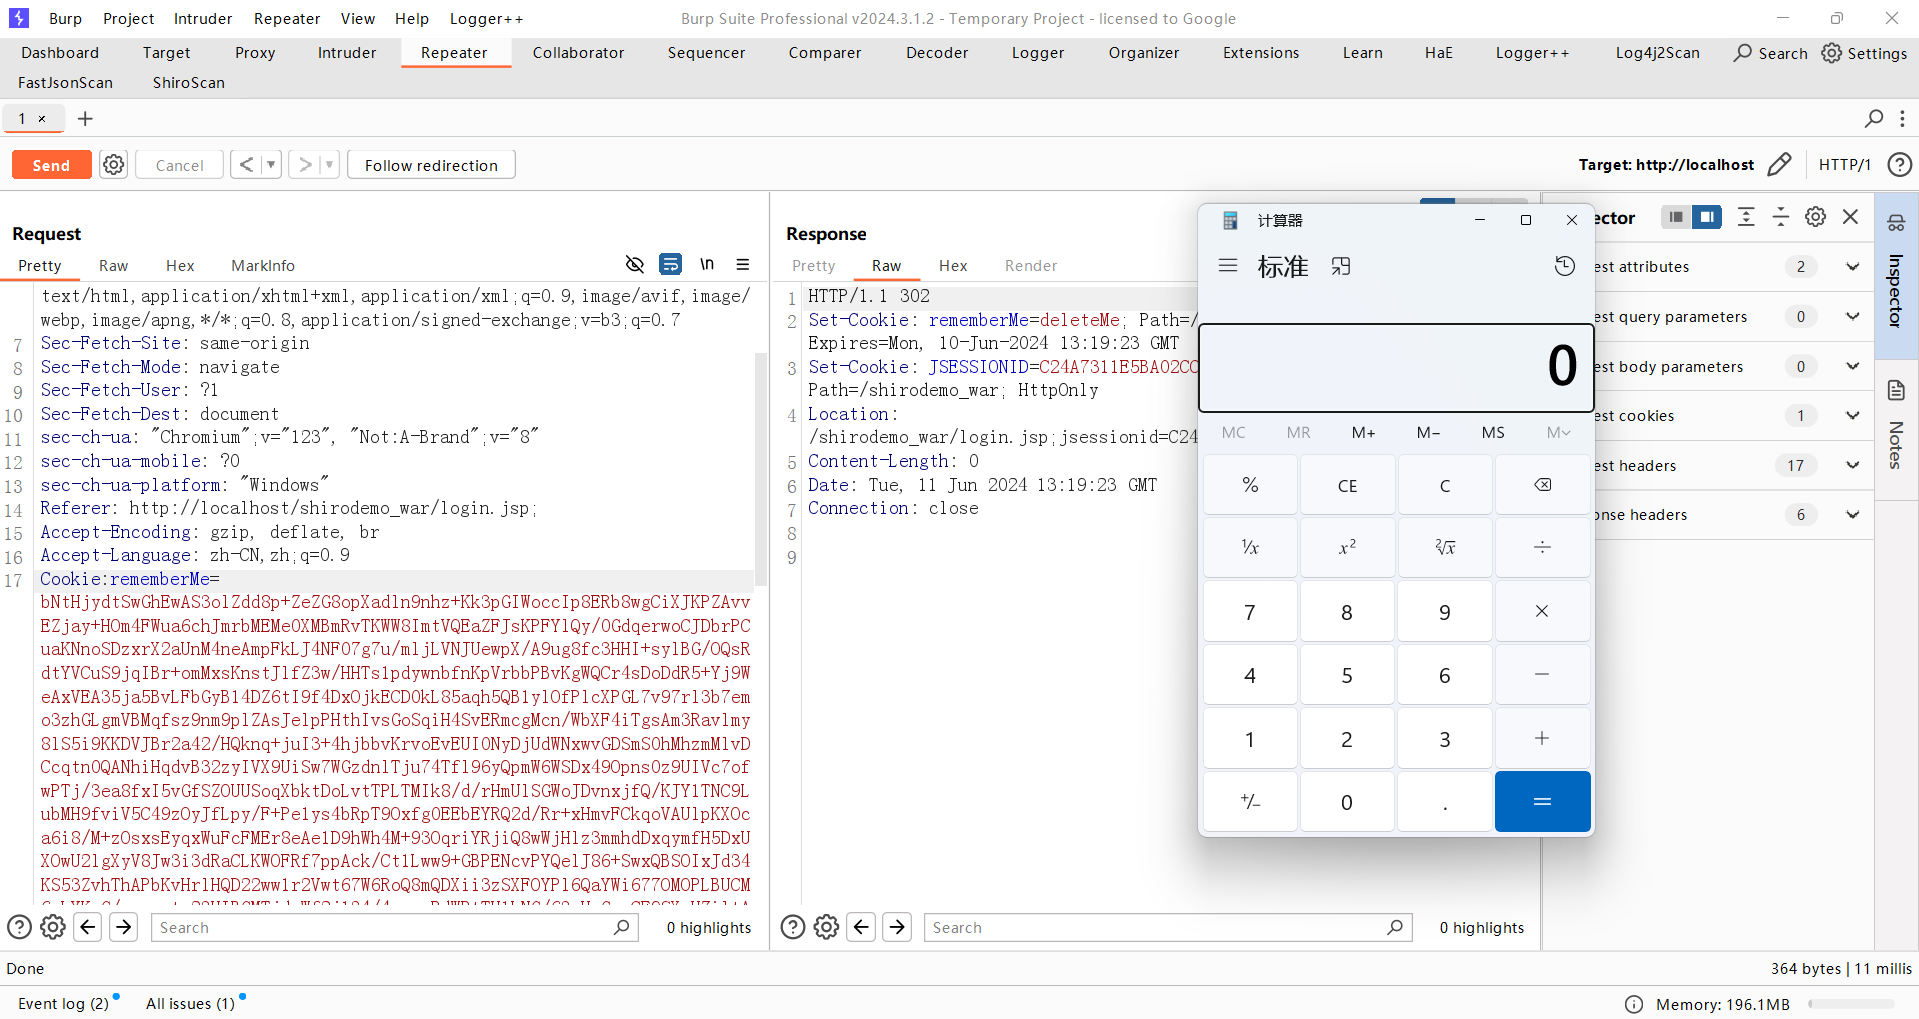The image size is (1919, 1019).
Task: Switch Inspector to right docked layout
Action: click(x=1707, y=217)
